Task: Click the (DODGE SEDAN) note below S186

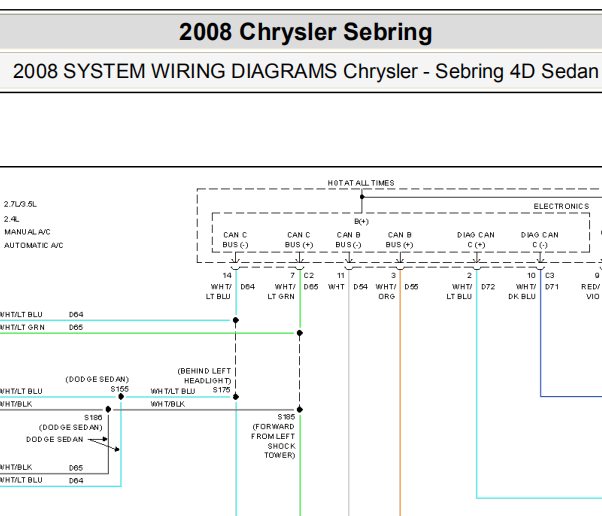Action: coord(71,427)
